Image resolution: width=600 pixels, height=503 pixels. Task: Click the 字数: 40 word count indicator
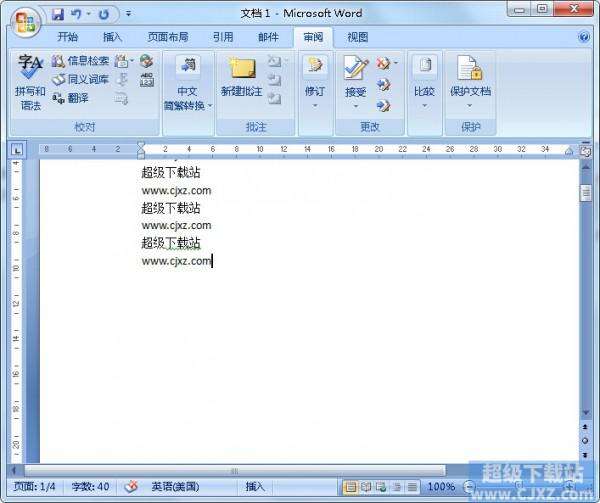pos(90,487)
